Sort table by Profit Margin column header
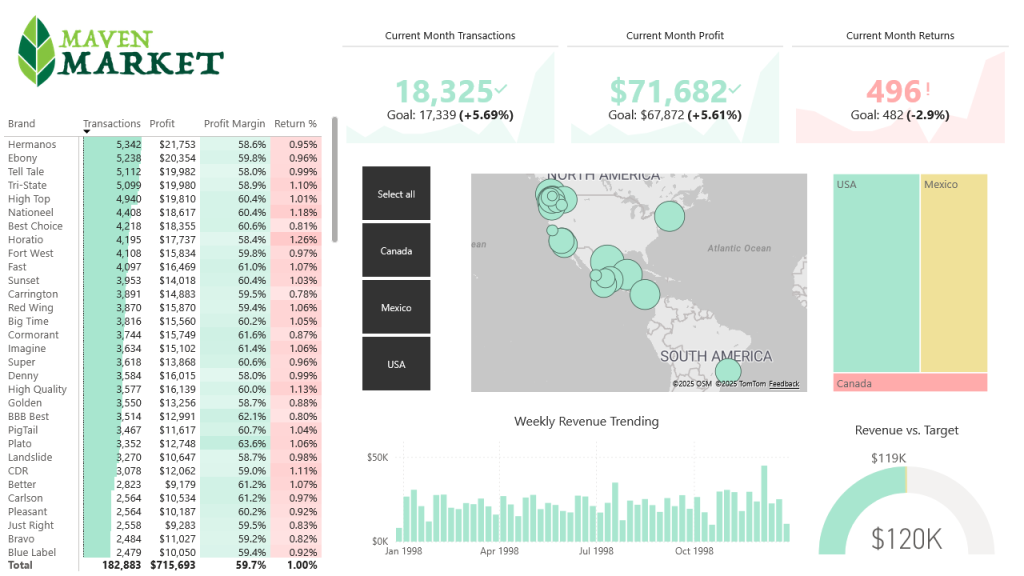This screenshot has height=576, width=1024. click(234, 124)
